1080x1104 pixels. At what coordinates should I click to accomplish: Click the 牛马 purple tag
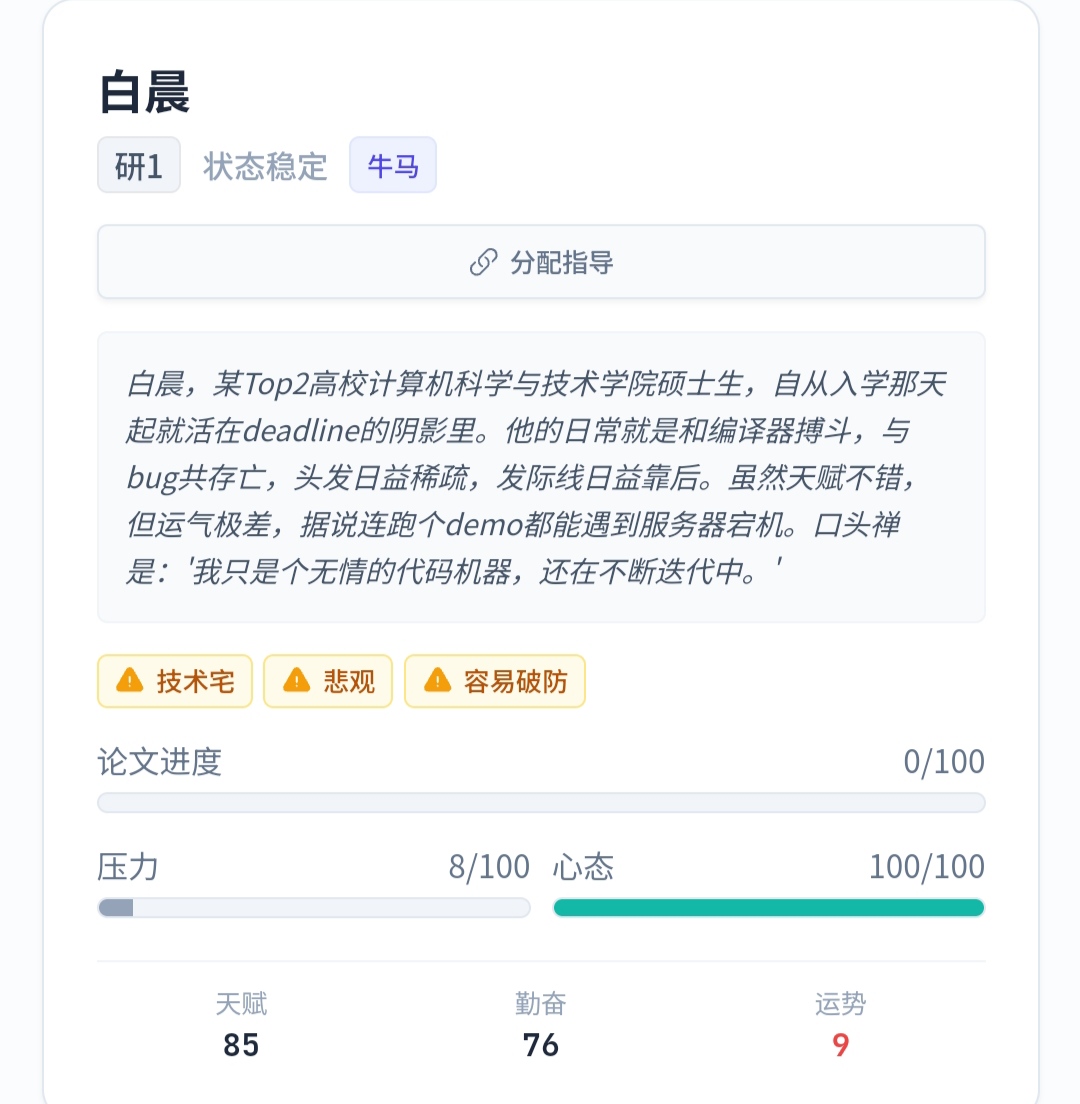393,165
